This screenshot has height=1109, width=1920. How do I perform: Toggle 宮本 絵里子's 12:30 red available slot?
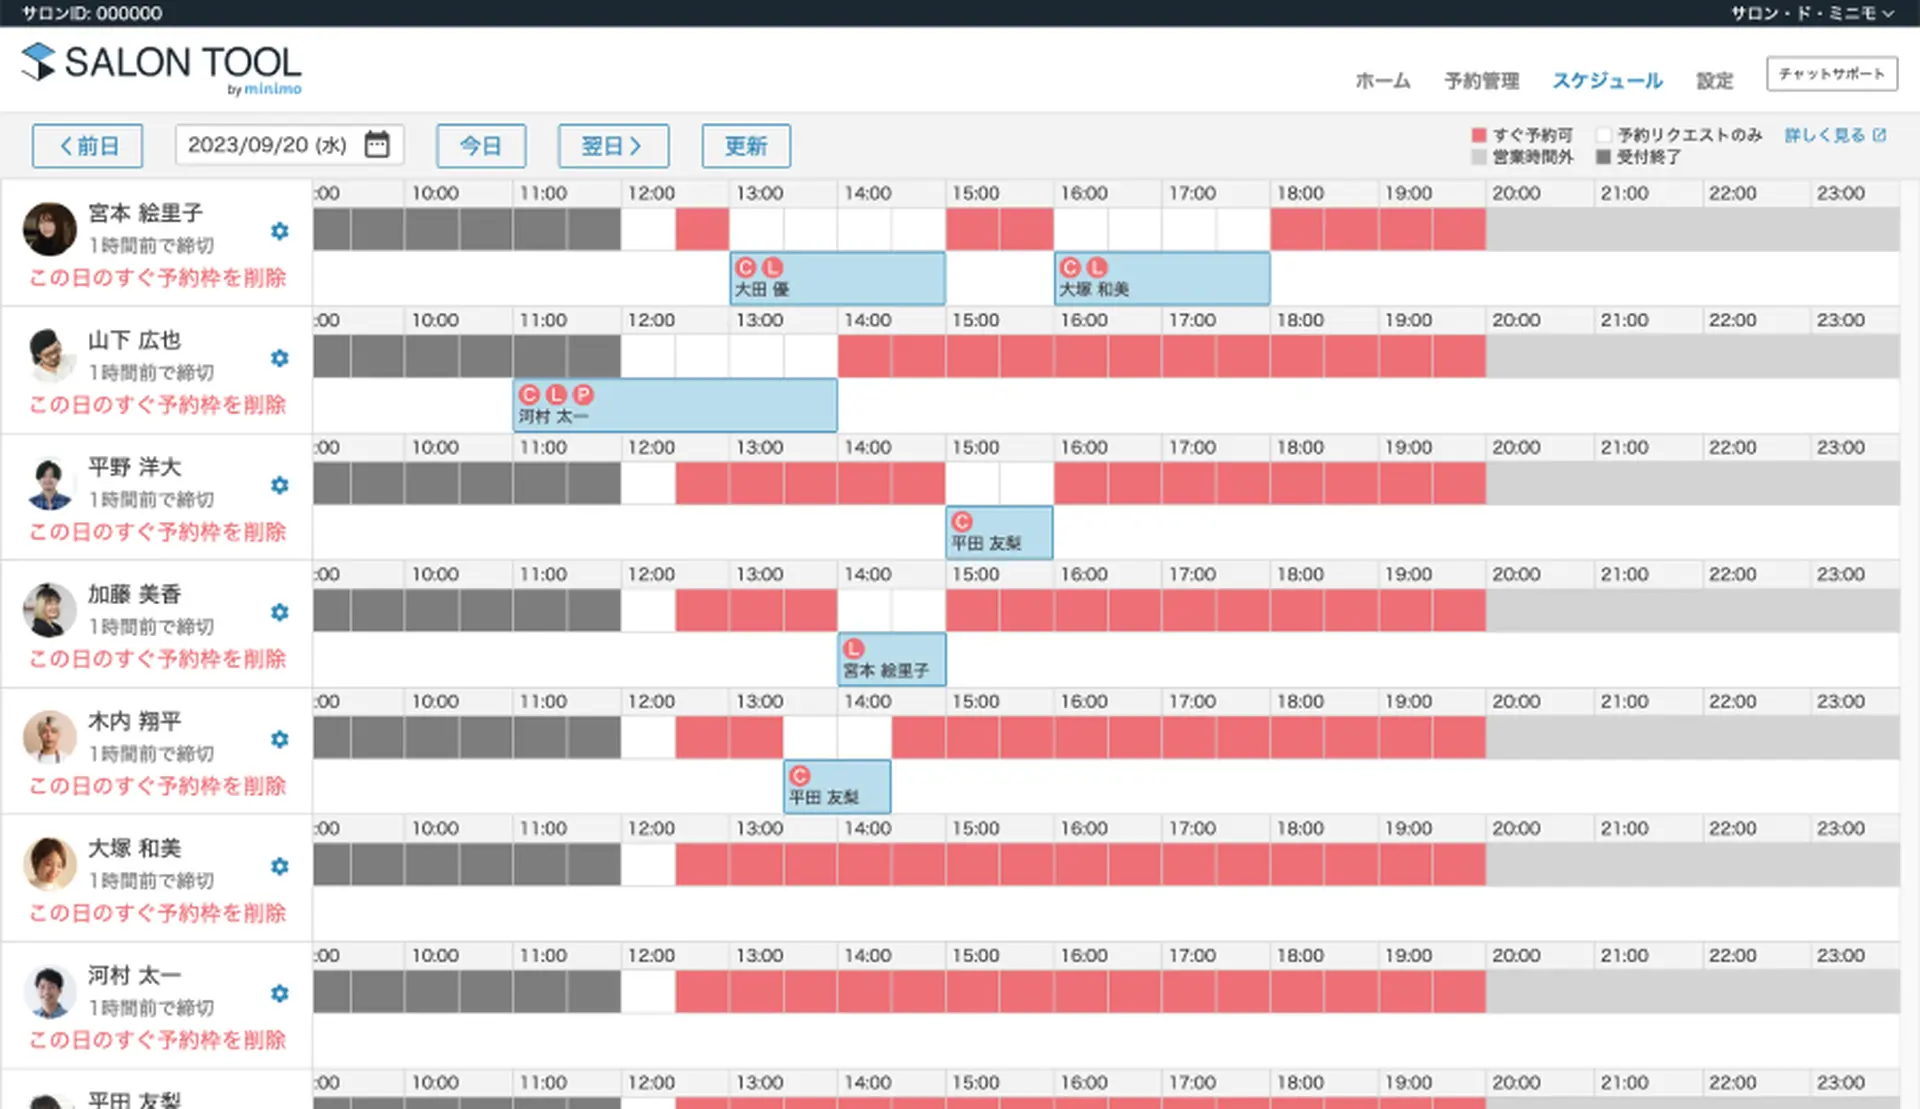click(x=702, y=230)
